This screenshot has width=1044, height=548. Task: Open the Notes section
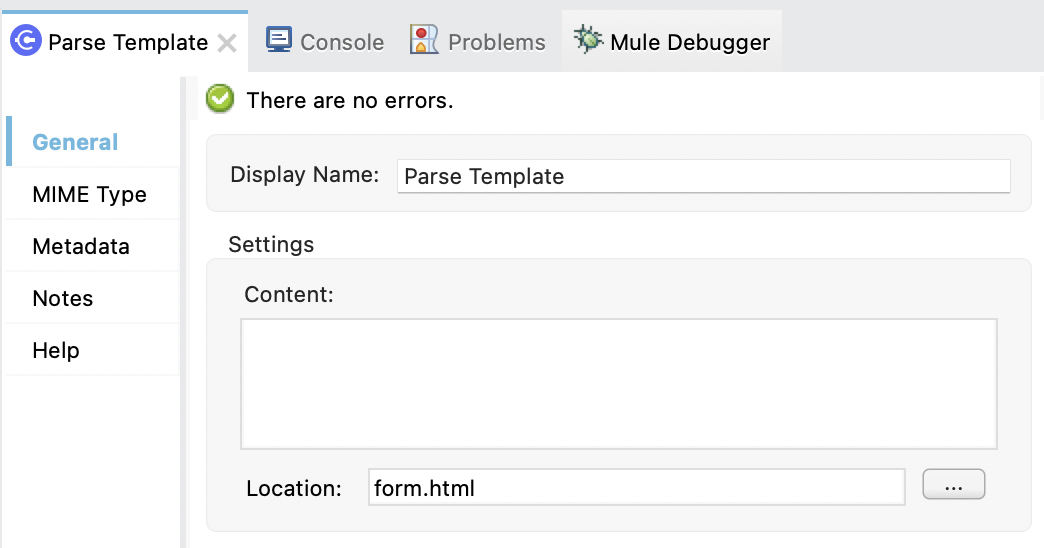pos(62,298)
